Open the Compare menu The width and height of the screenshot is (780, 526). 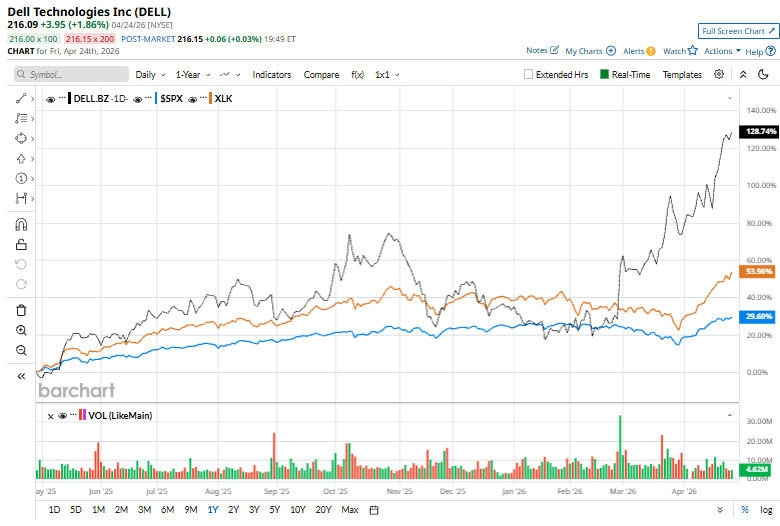(321, 75)
